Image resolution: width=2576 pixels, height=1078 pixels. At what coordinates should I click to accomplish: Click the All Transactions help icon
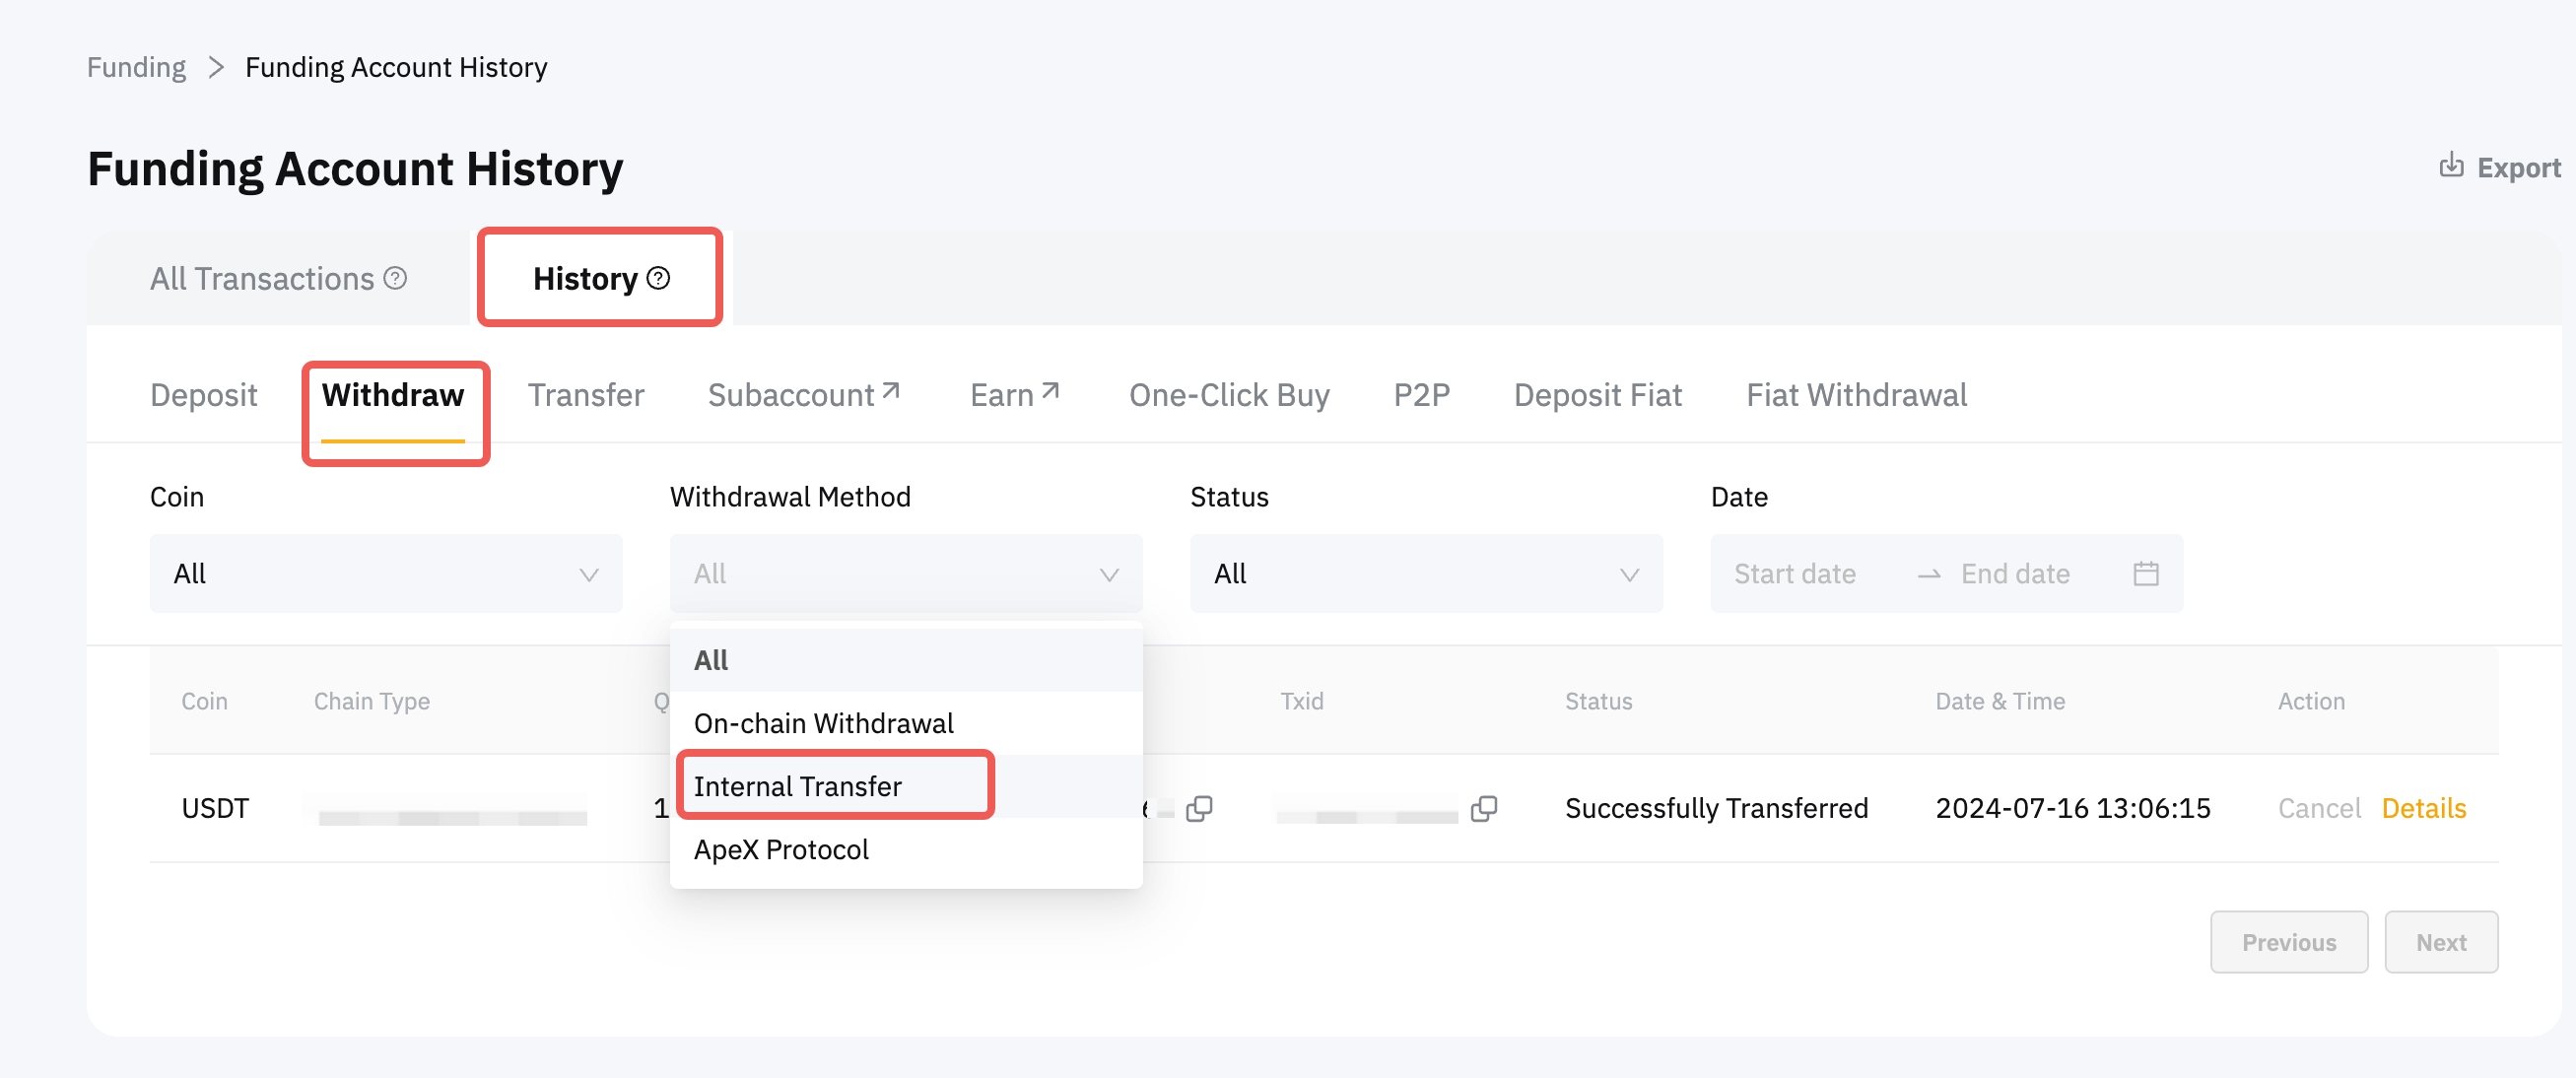point(396,278)
